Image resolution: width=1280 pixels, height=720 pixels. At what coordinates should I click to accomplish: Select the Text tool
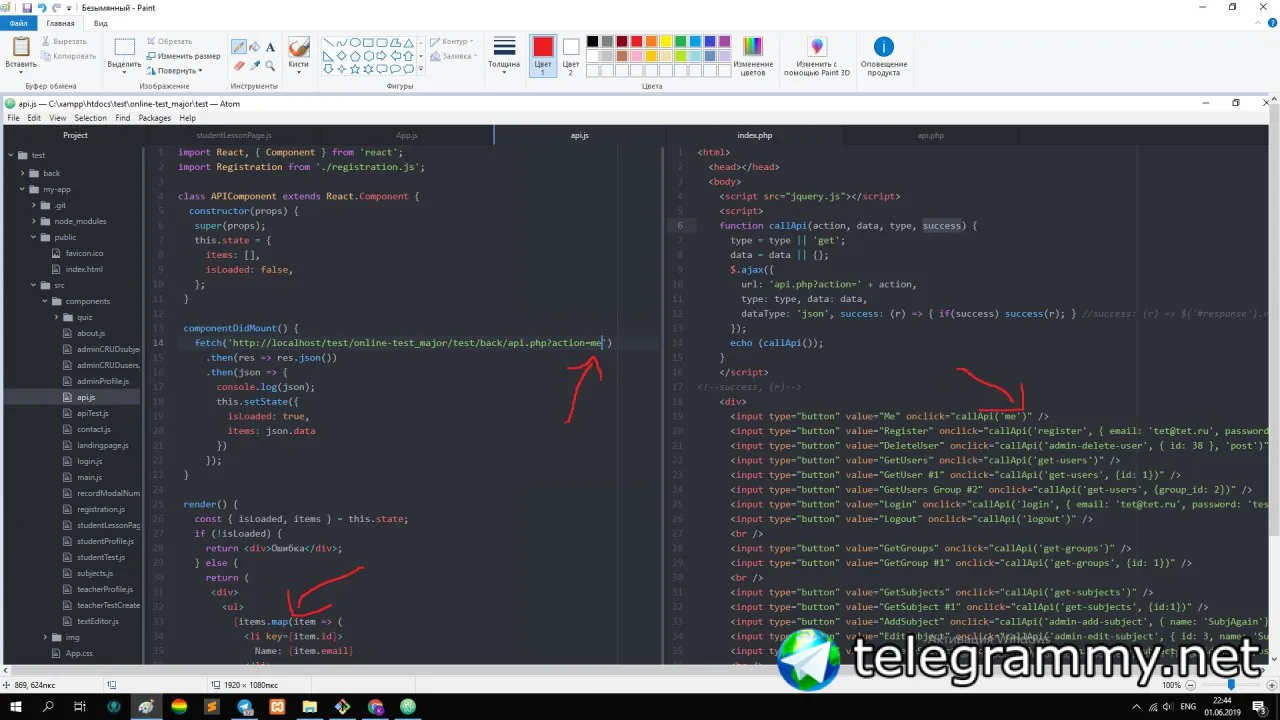(271, 47)
